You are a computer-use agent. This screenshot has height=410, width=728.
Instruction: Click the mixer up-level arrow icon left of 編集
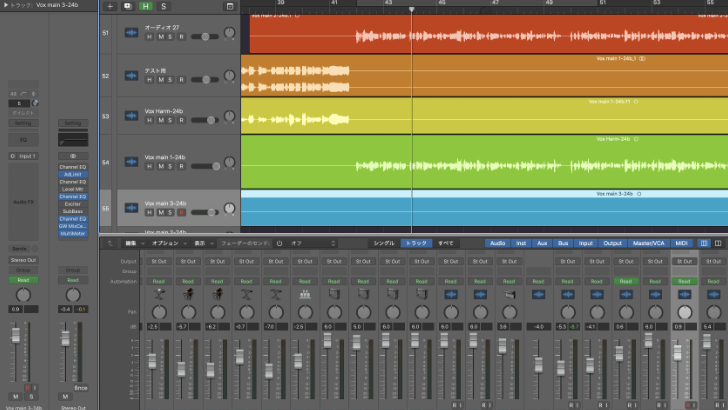[110, 243]
